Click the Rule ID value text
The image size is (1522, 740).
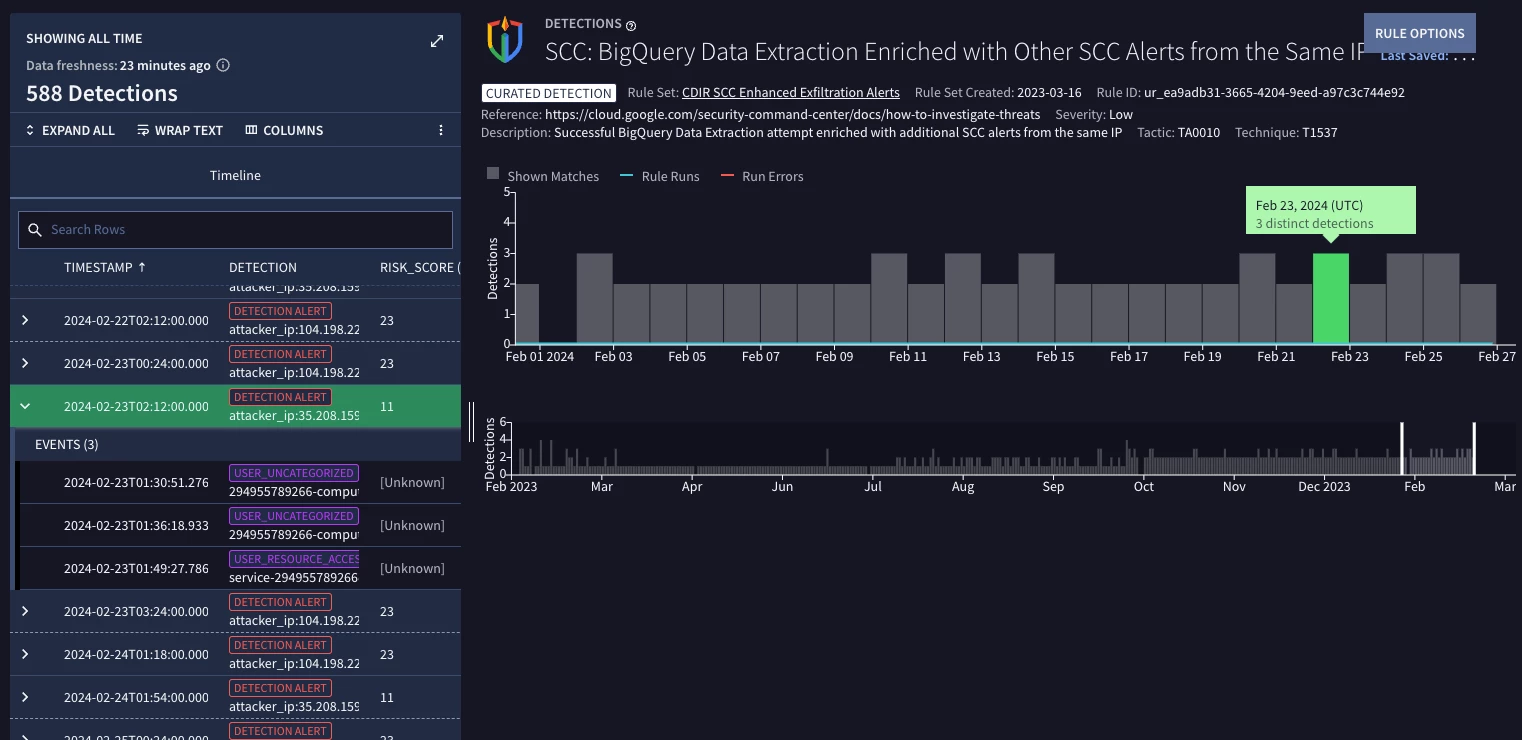pyautogui.click(x=1274, y=92)
